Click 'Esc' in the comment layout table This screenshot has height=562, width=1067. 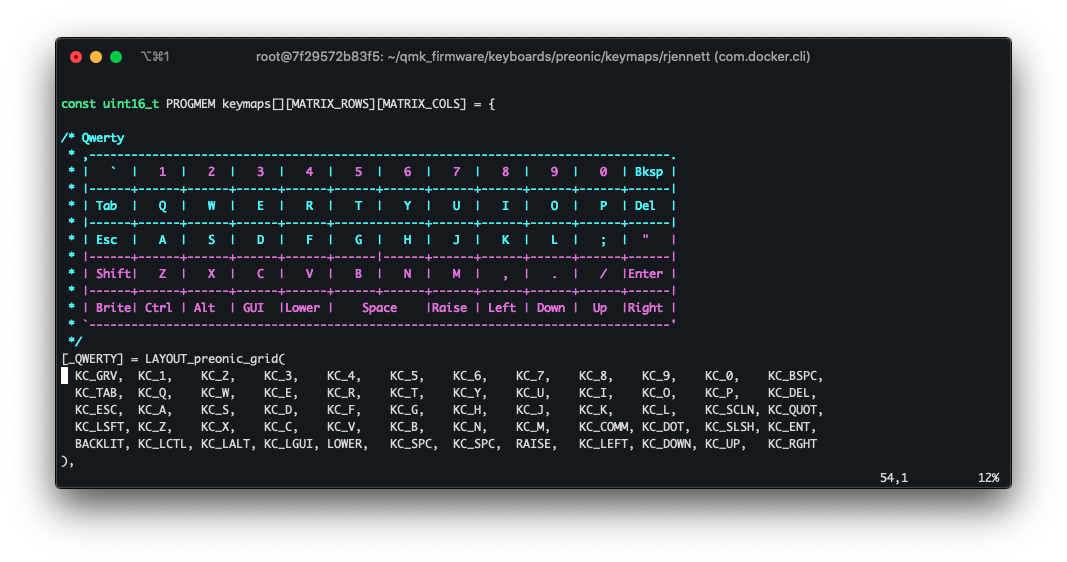coord(106,240)
